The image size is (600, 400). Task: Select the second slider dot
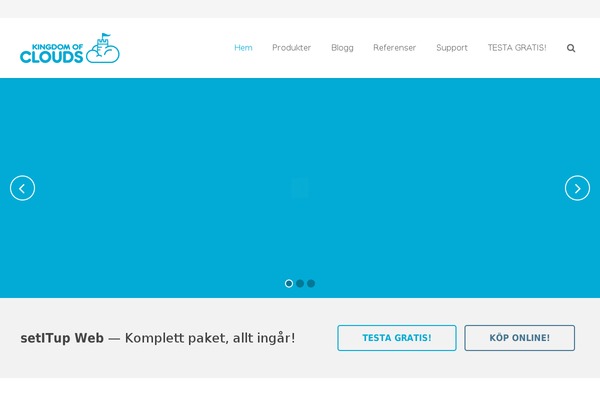coord(300,283)
